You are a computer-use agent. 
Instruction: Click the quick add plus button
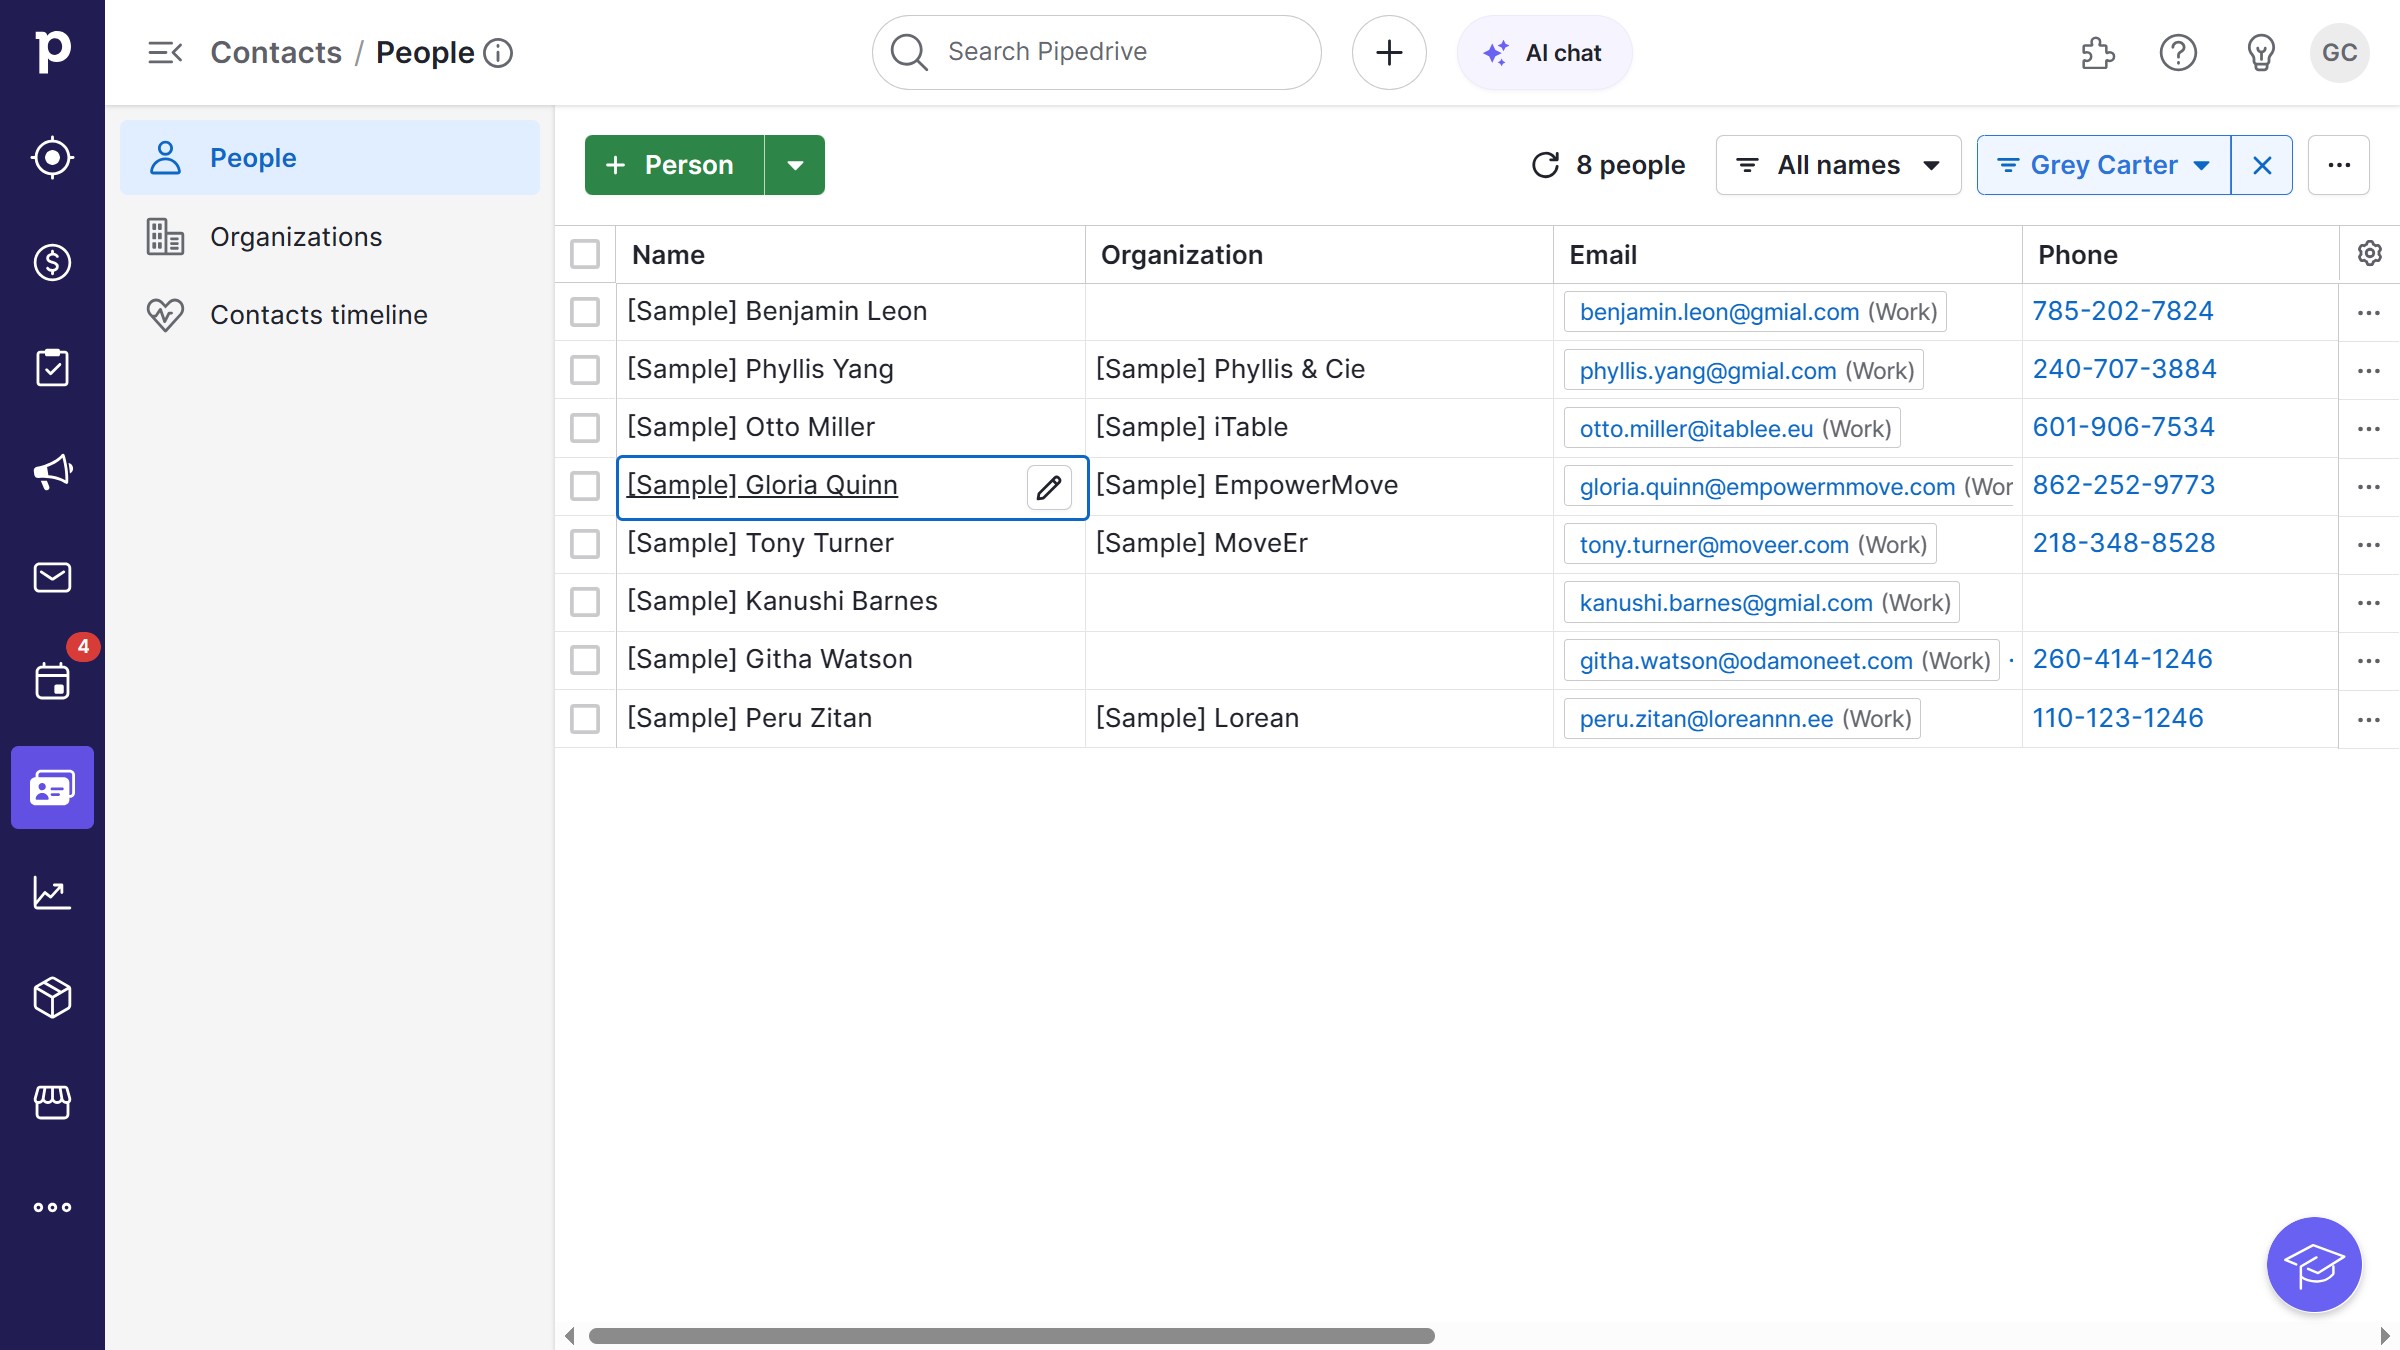click(1389, 52)
